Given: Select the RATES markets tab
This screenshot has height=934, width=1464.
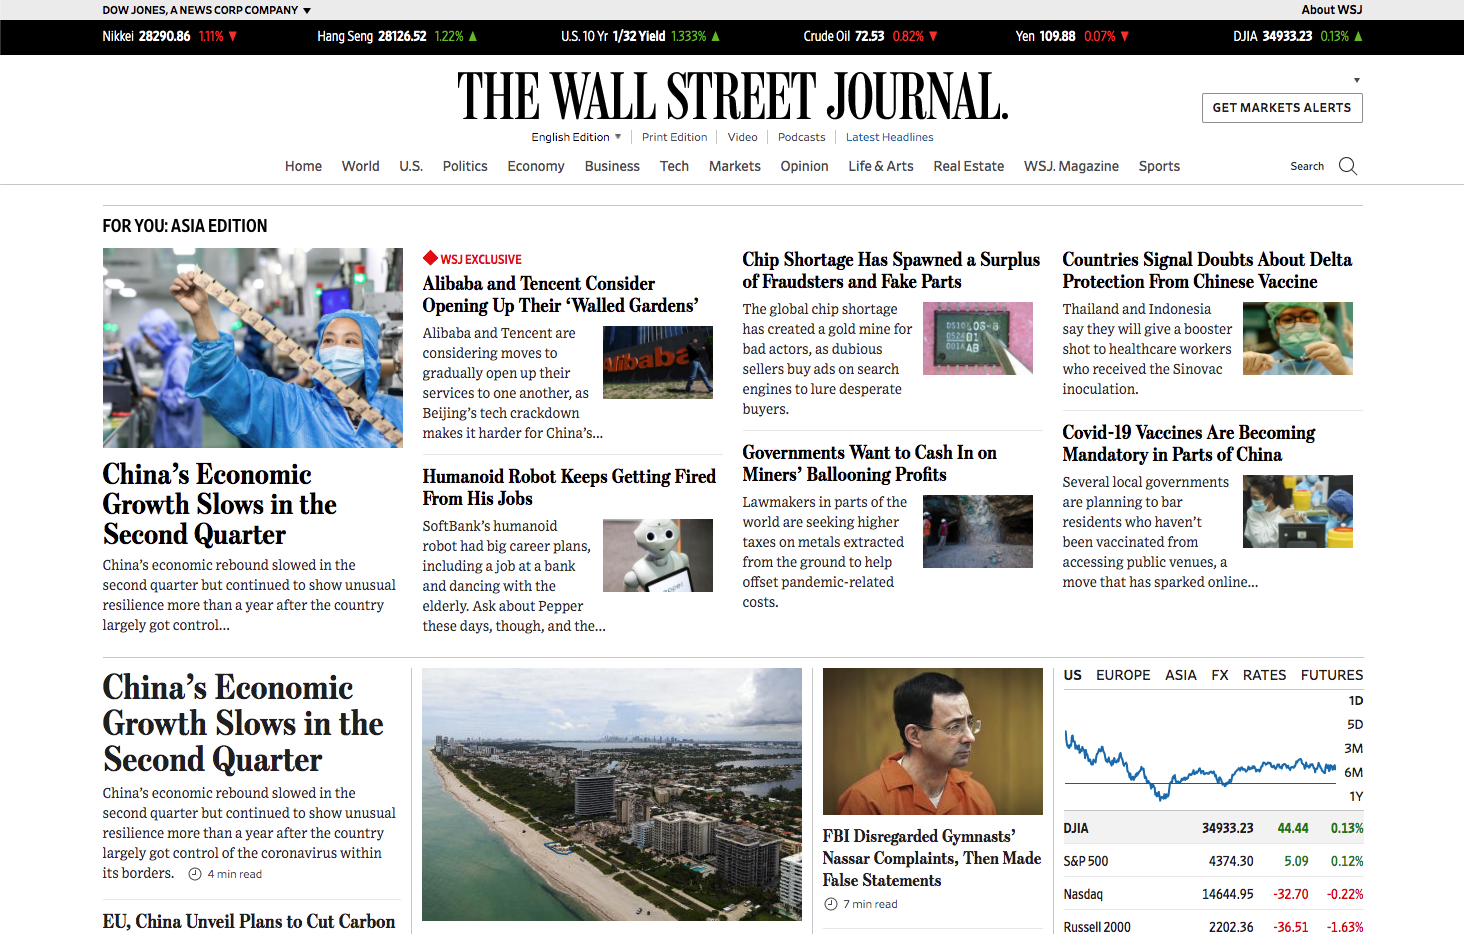Looking at the screenshot, I should coord(1265,675).
